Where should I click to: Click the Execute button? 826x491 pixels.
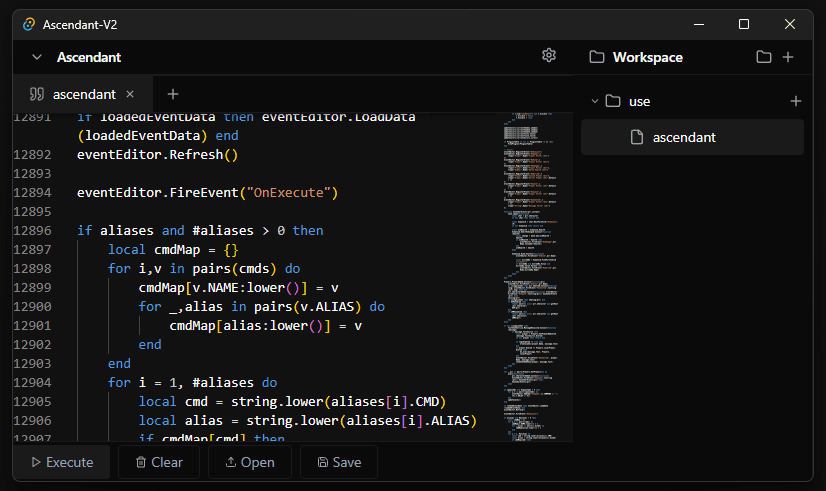pos(62,462)
